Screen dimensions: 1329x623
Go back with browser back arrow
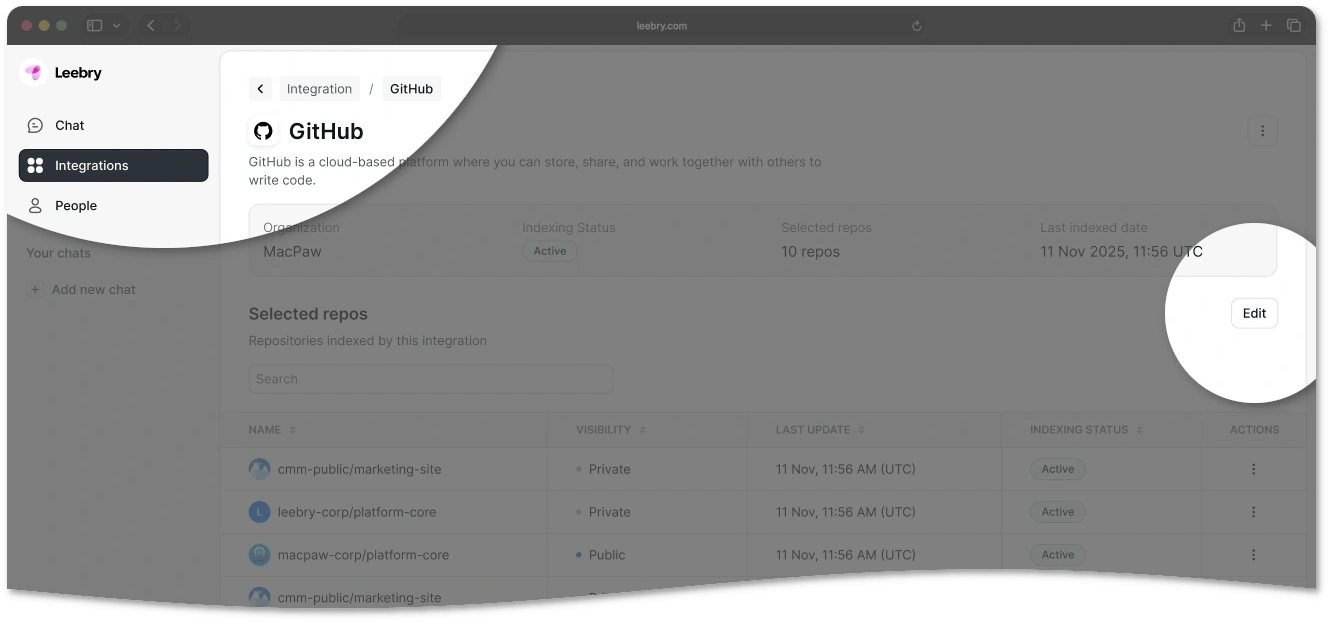pyautogui.click(x=151, y=25)
